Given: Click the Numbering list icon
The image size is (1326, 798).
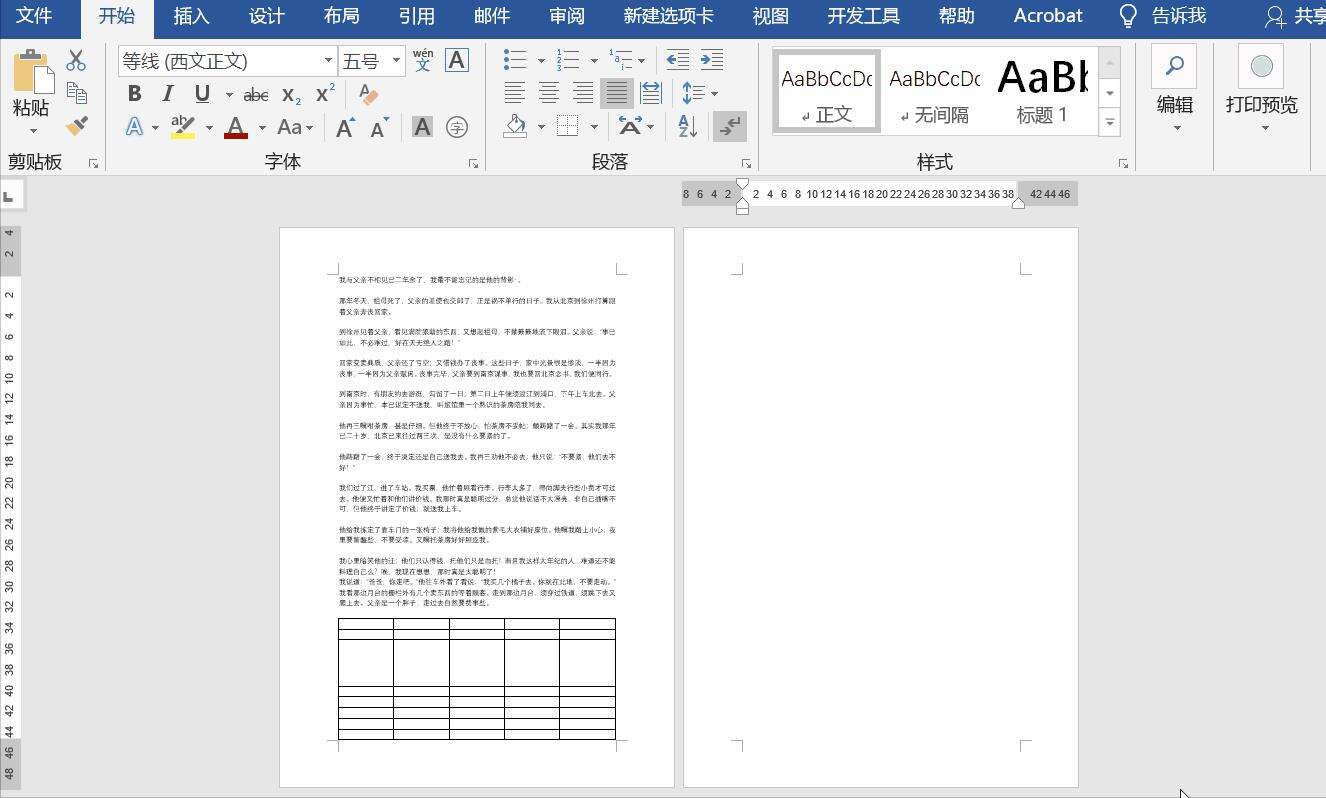Looking at the screenshot, I should click(x=568, y=60).
